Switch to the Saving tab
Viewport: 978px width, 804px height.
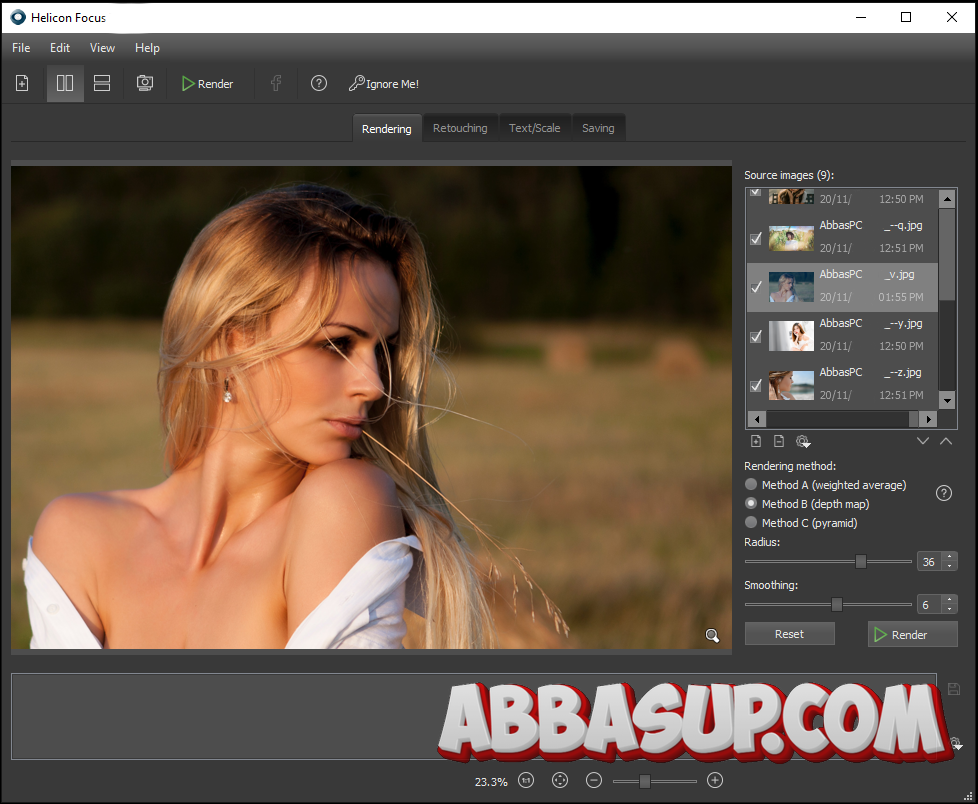coord(598,128)
